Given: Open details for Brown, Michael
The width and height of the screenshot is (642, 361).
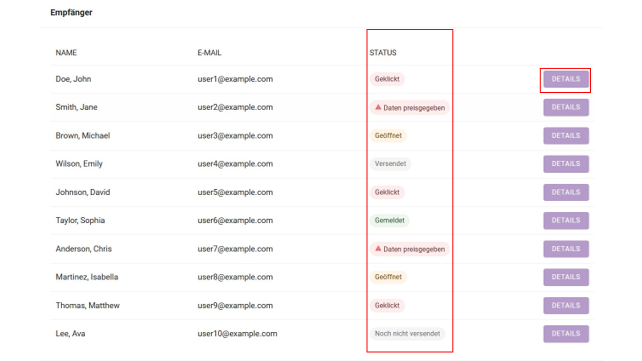Looking at the screenshot, I should pos(566,135).
